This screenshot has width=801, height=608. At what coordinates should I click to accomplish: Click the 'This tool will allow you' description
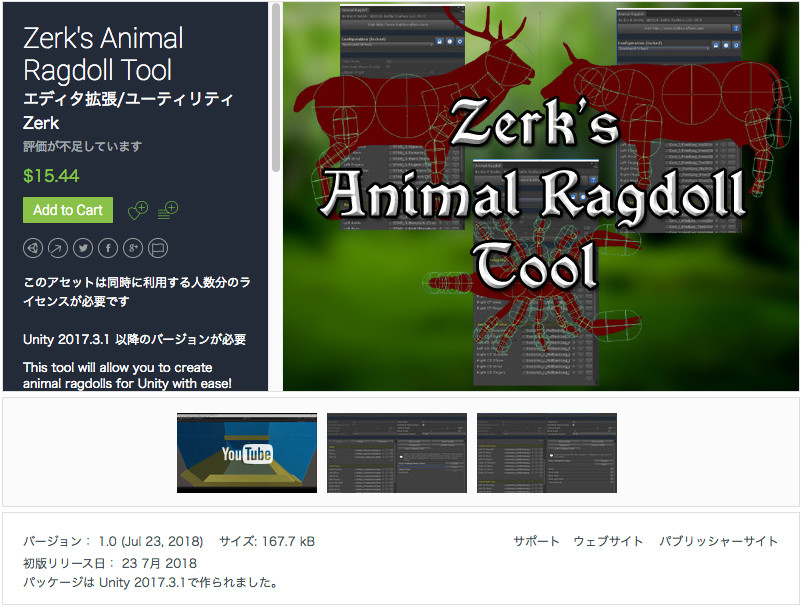click(x=127, y=376)
